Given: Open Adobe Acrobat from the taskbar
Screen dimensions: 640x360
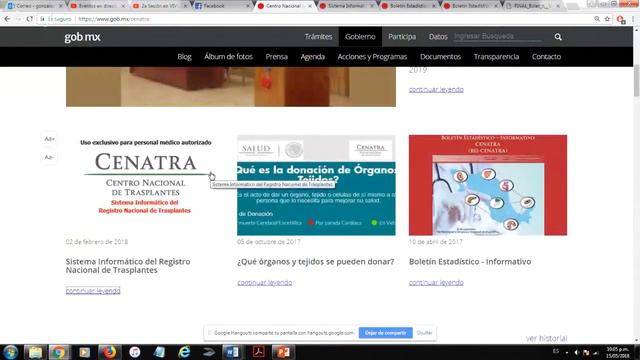Looking at the screenshot, I should 258,352.
